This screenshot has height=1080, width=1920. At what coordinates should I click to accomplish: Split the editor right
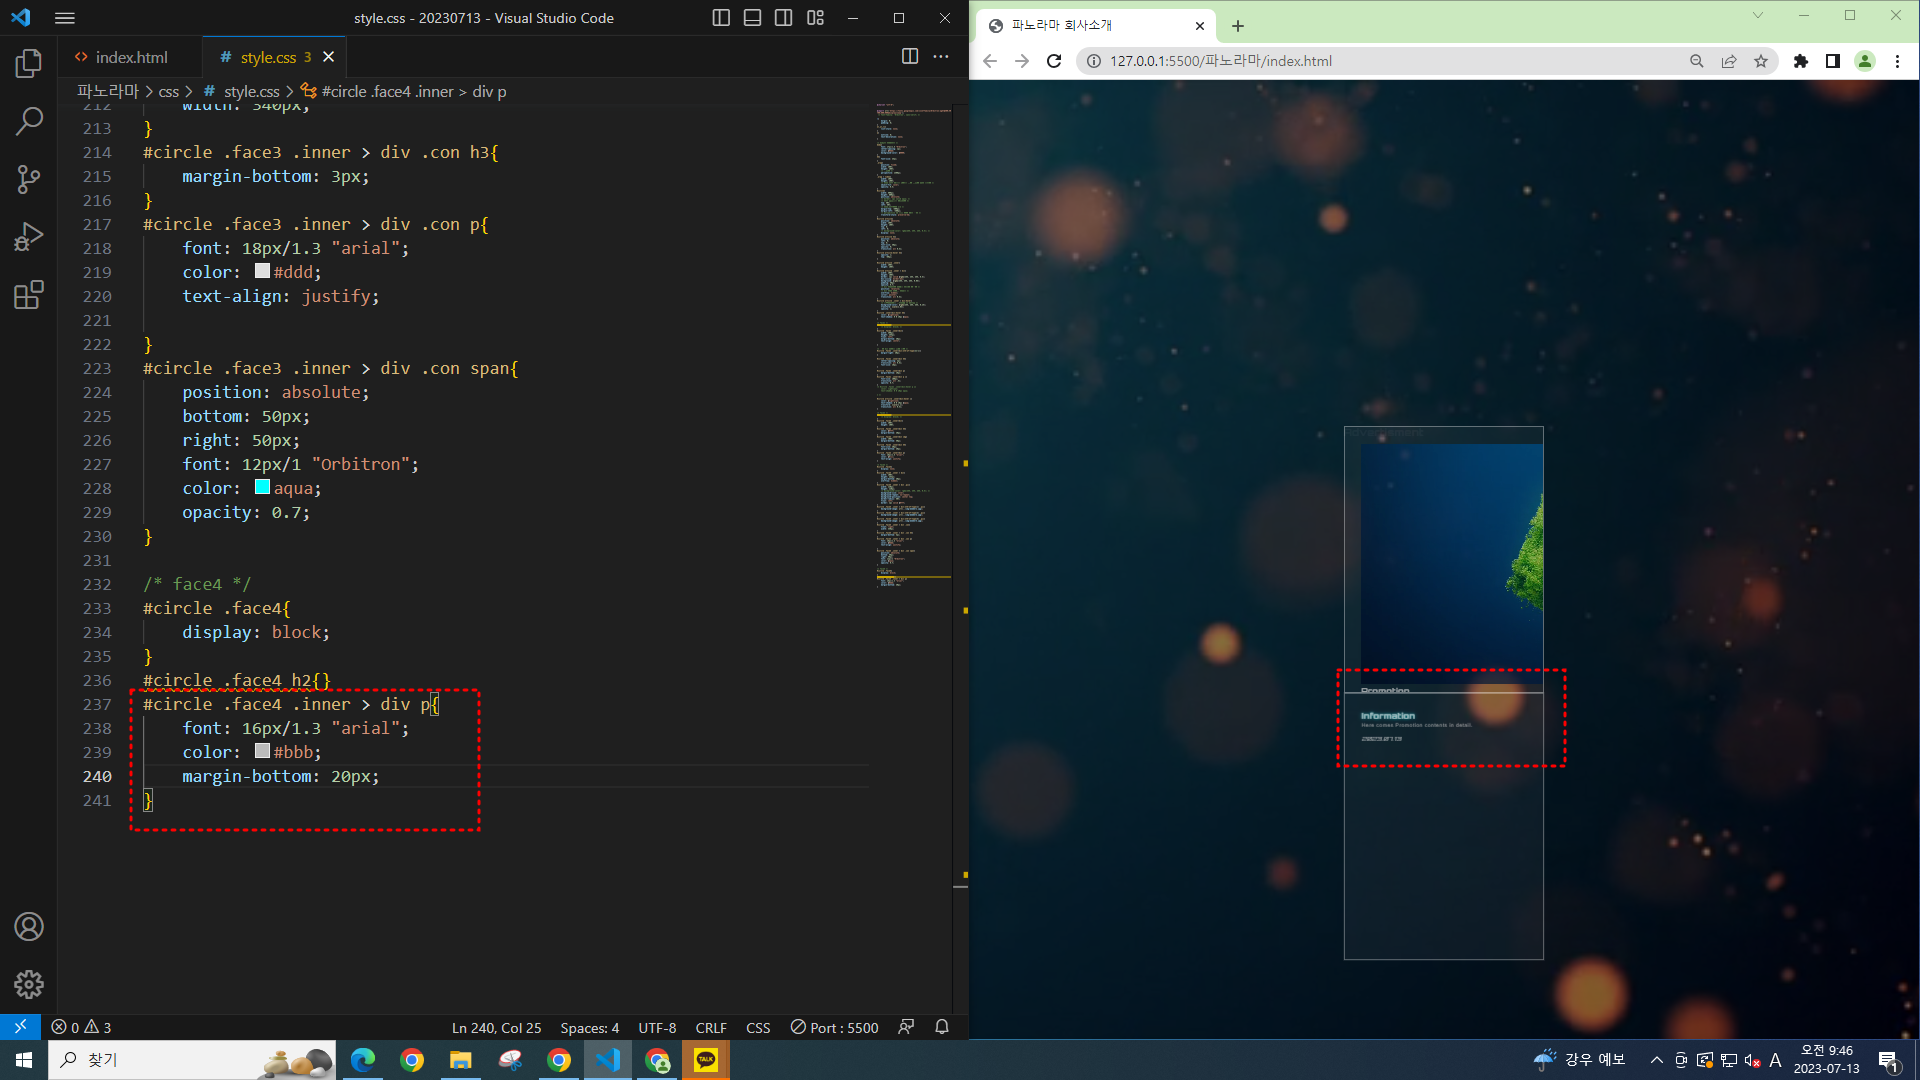click(x=909, y=57)
